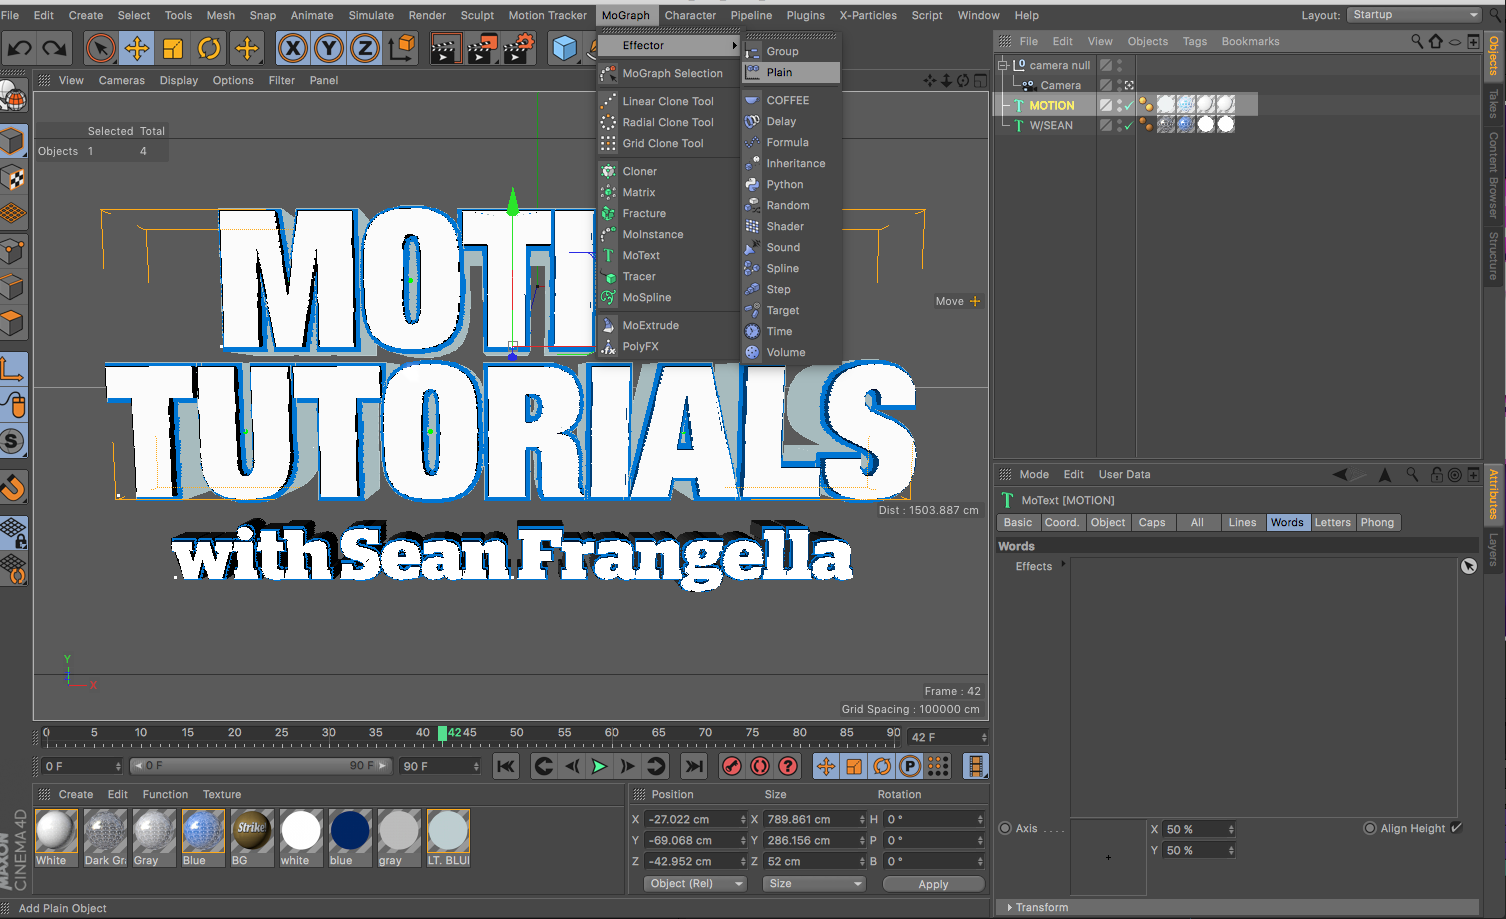Image resolution: width=1506 pixels, height=919 pixels.
Task: Switch to the Letters tab in Attributes
Action: pyautogui.click(x=1332, y=522)
